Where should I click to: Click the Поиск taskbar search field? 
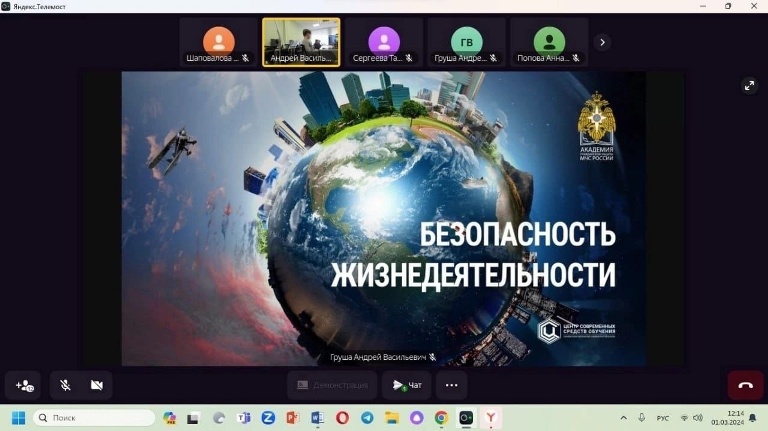click(94, 417)
